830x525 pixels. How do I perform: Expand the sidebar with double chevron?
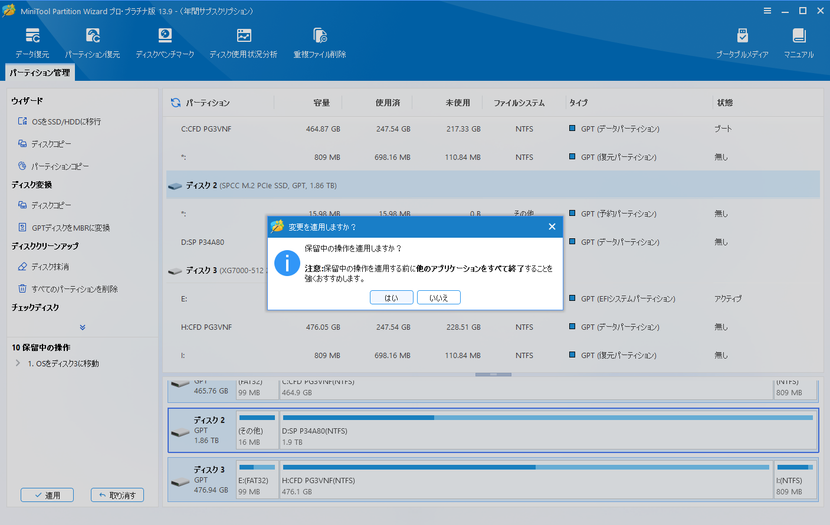click(x=83, y=328)
